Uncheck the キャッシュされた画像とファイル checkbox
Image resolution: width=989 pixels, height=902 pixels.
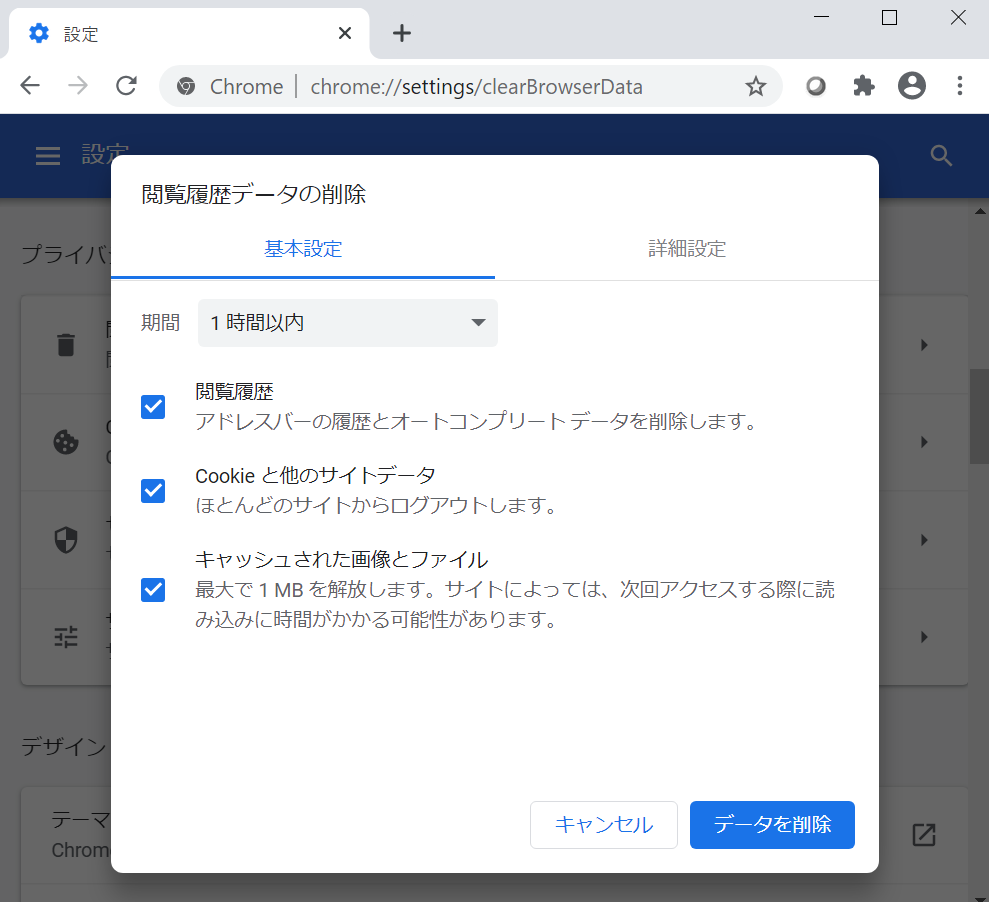point(153,590)
